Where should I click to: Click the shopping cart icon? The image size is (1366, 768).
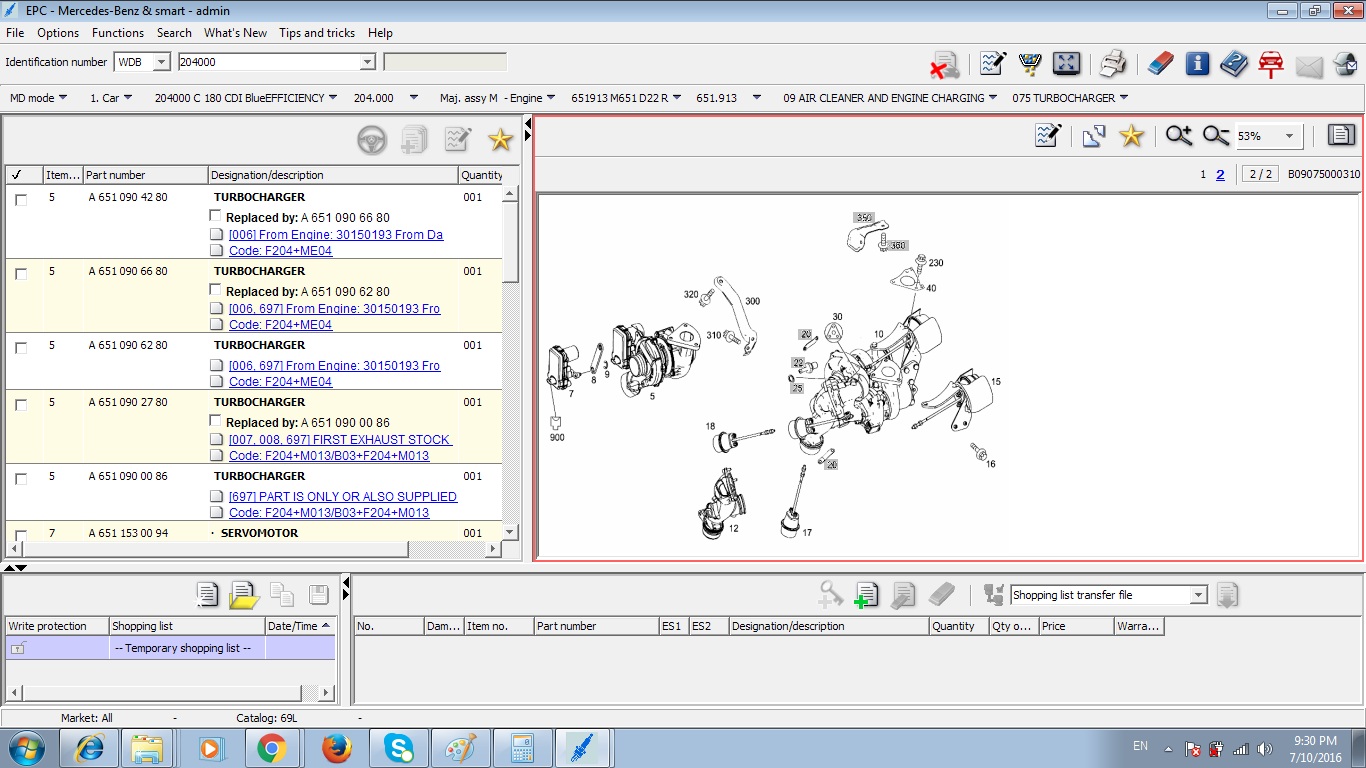[x=1030, y=64]
